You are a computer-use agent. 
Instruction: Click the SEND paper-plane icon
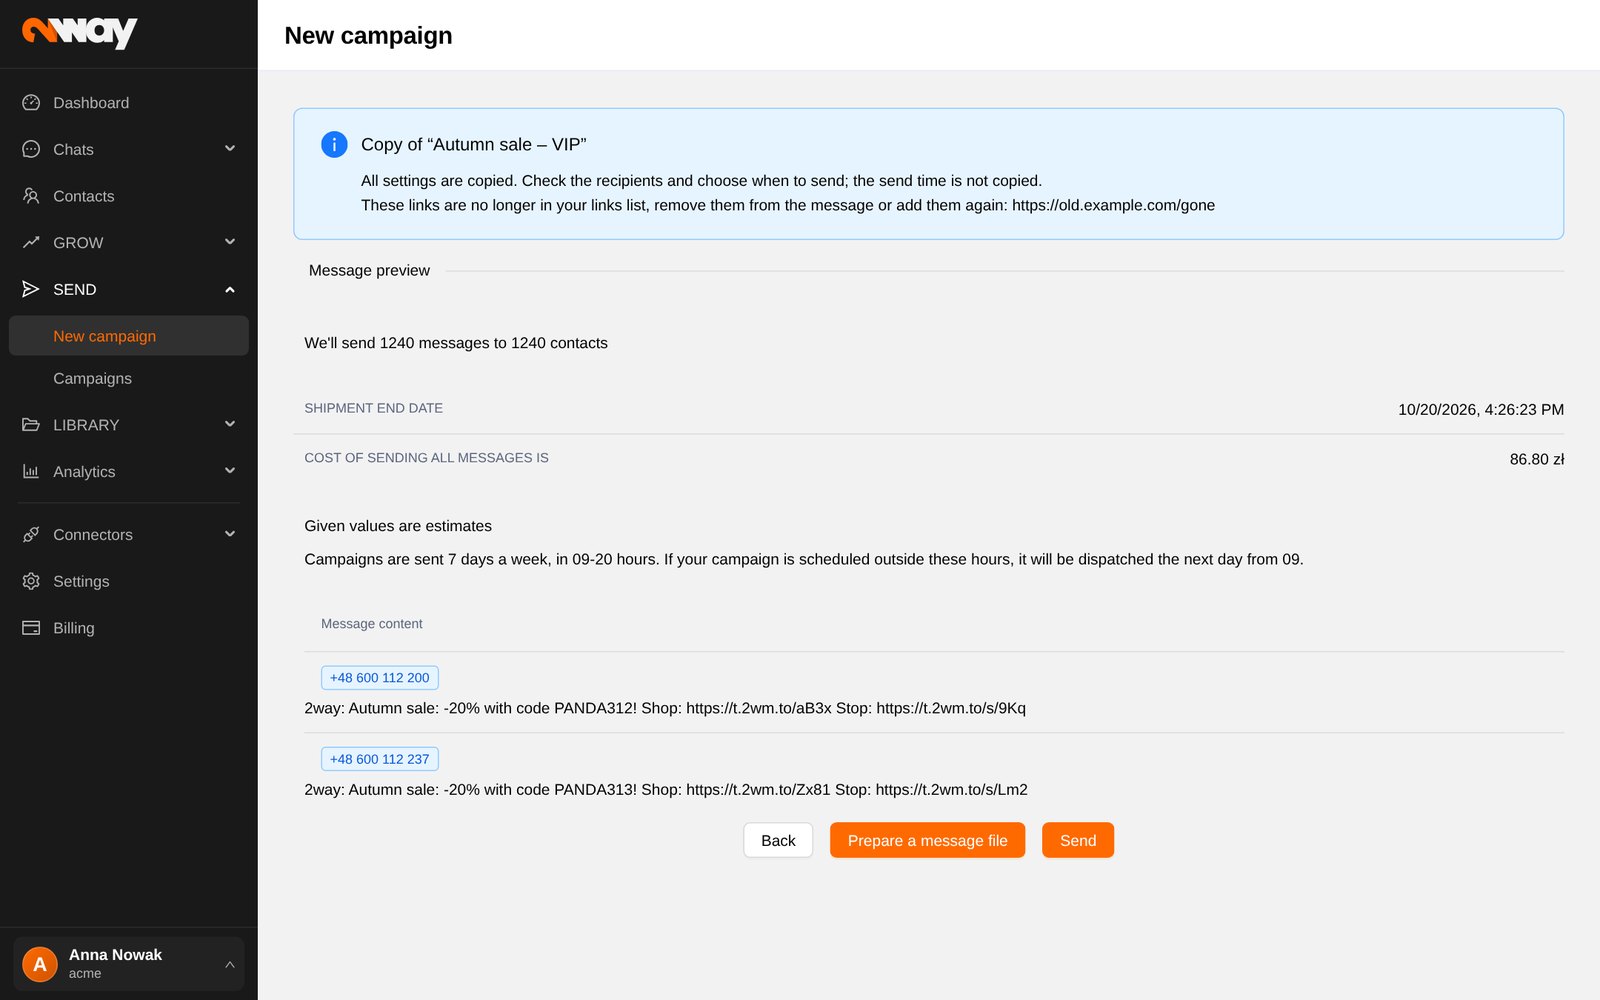(x=31, y=289)
